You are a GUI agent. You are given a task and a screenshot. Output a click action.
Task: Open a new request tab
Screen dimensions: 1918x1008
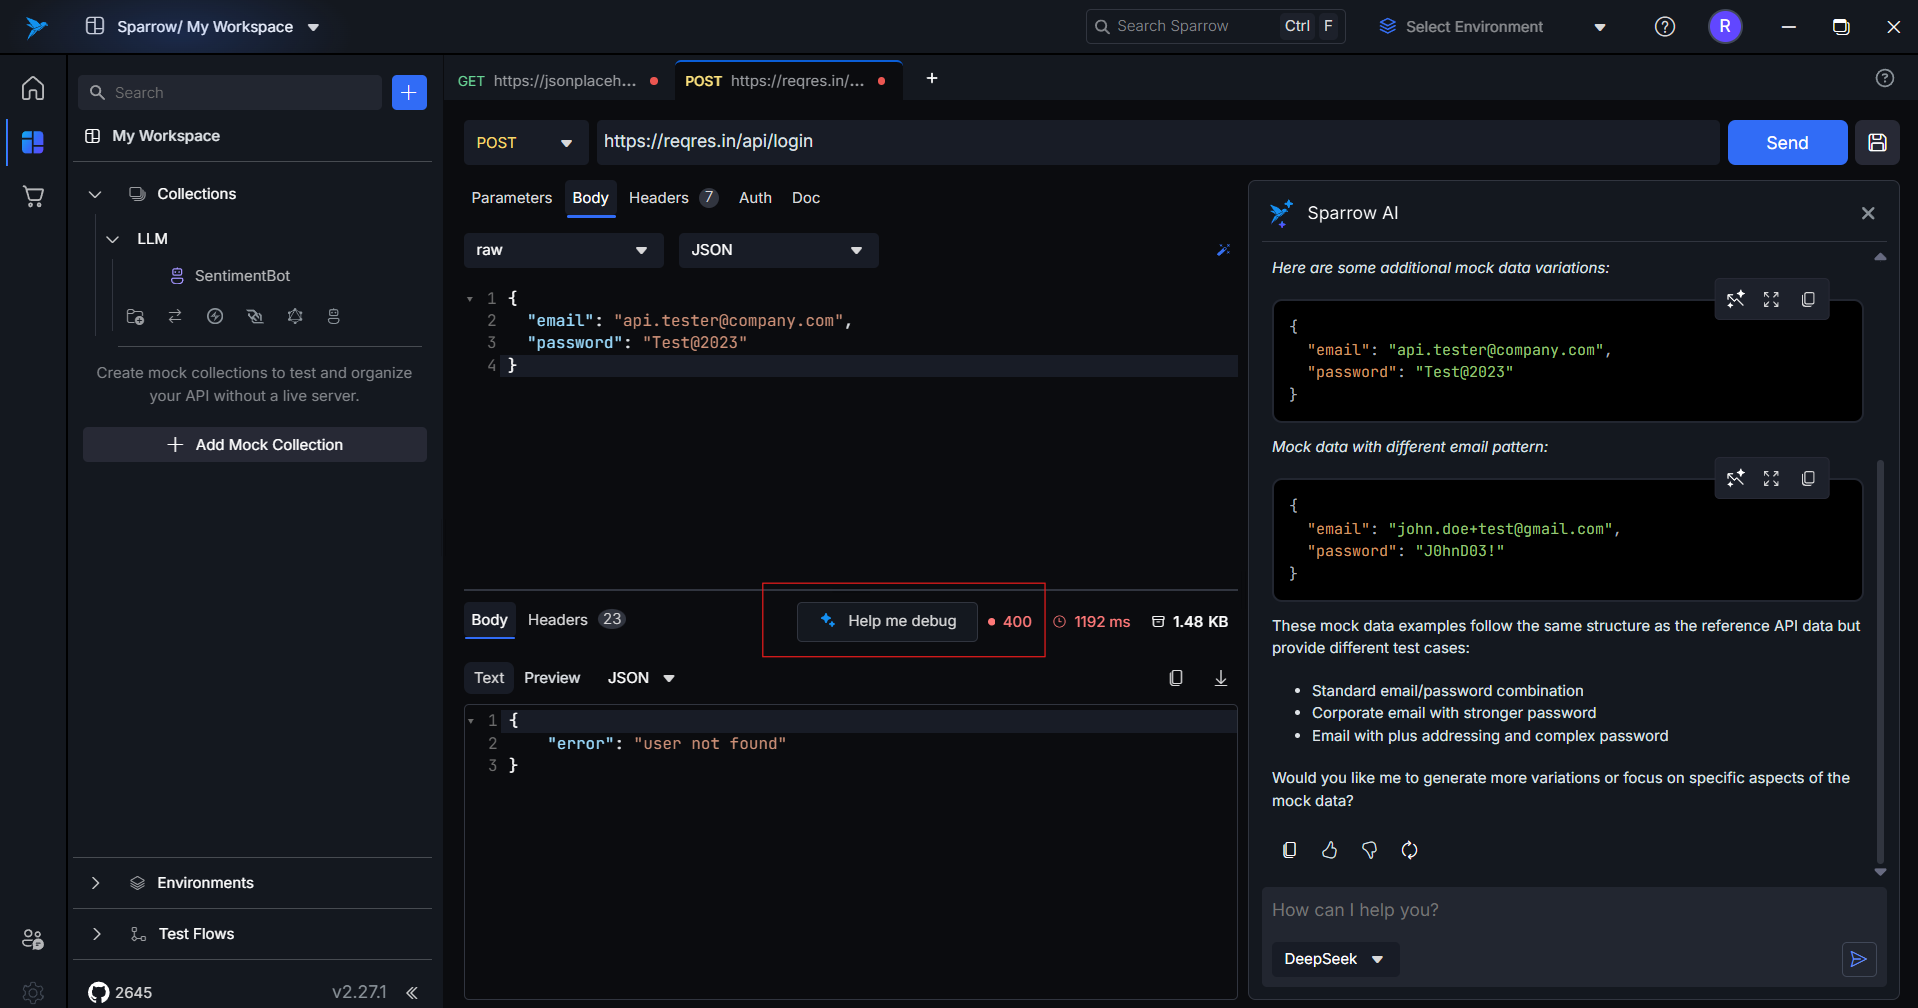[932, 78]
